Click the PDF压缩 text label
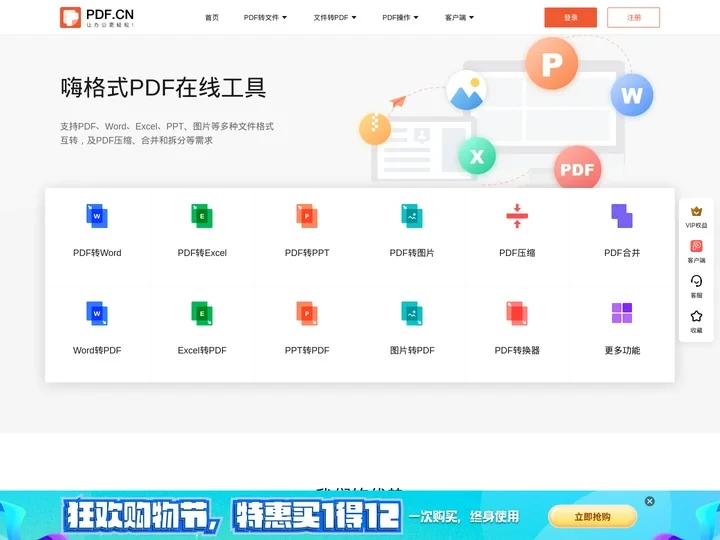The width and height of the screenshot is (720, 540). (x=517, y=253)
